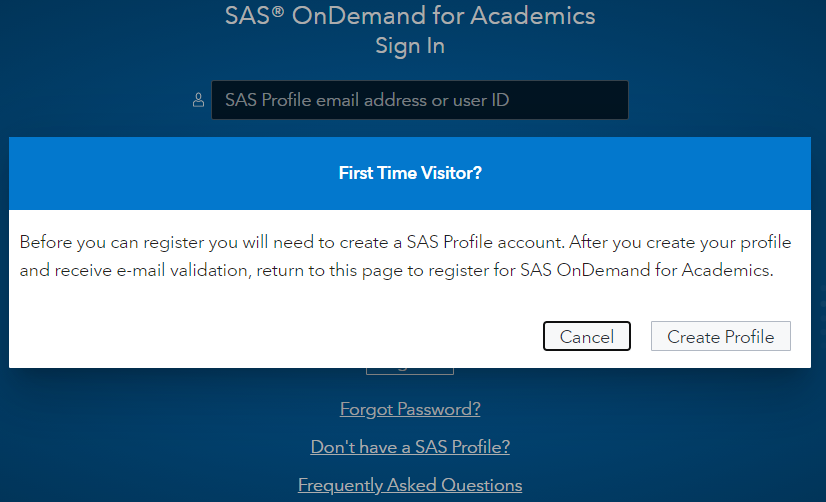Click the user icon beside the email field
Viewport: 826px width, 502px height.
198,100
